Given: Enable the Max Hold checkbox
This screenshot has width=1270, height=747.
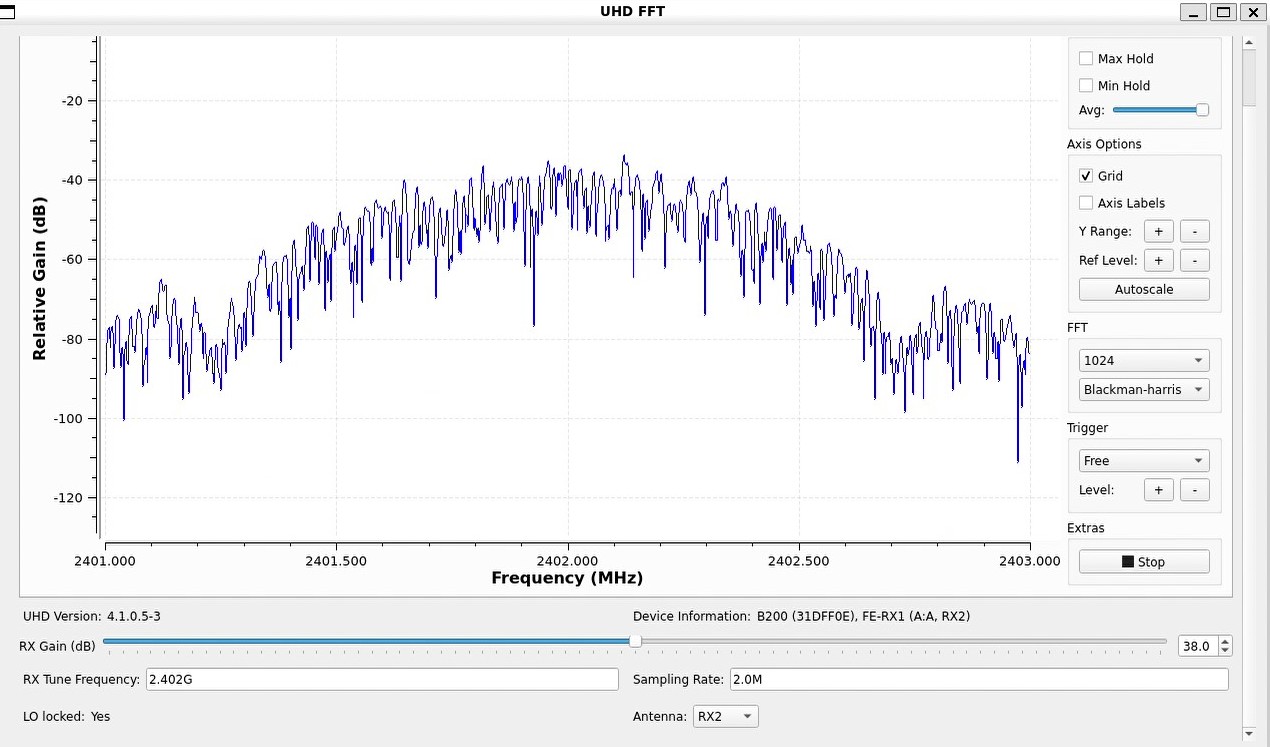Looking at the screenshot, I should point(1086,59).
